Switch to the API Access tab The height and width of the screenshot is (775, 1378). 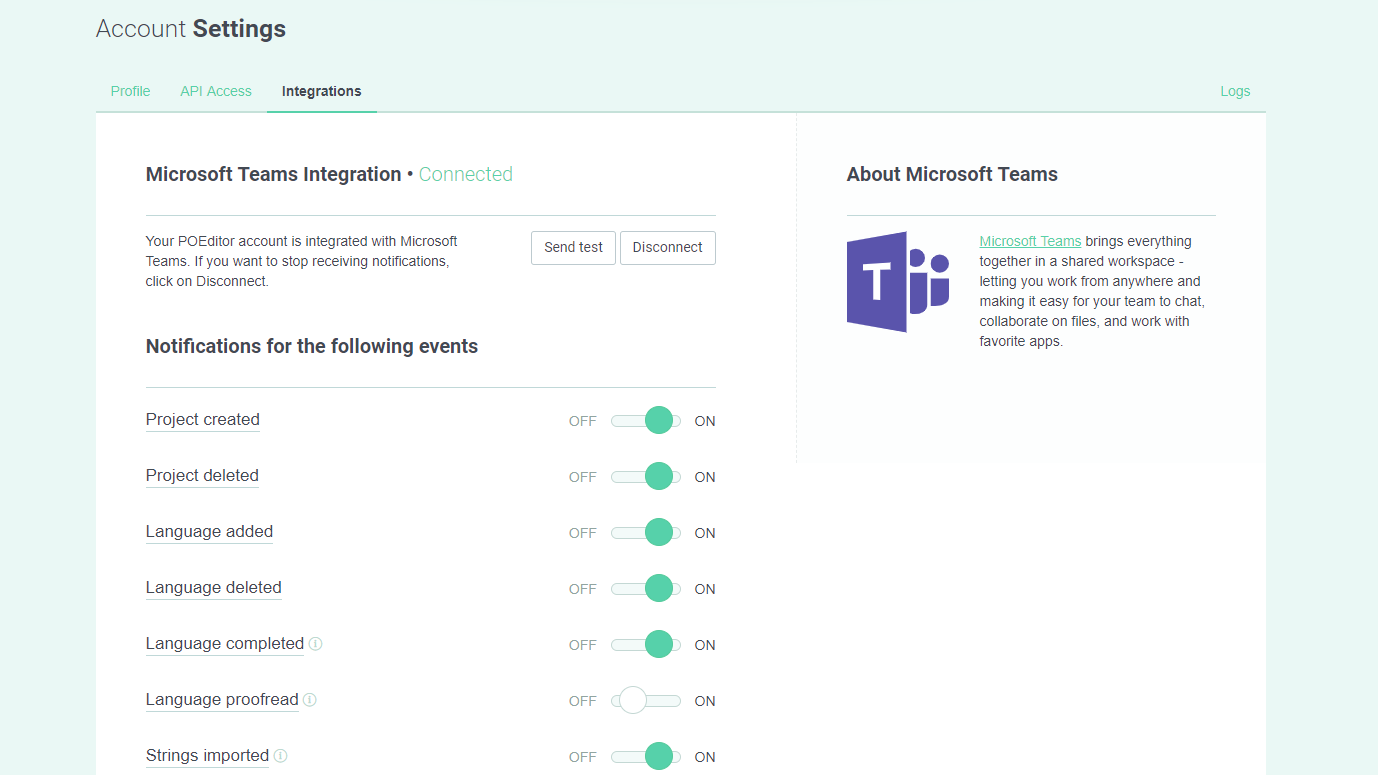tap(216, 91)
